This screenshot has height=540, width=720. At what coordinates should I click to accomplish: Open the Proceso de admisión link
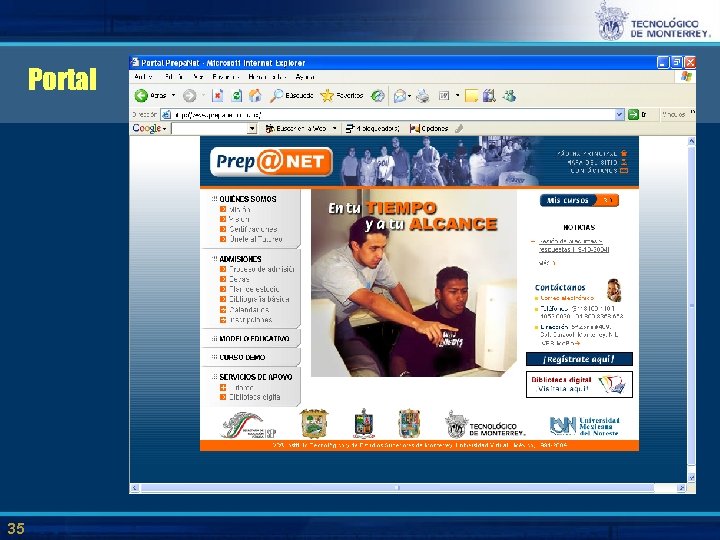tap(262, 269)
